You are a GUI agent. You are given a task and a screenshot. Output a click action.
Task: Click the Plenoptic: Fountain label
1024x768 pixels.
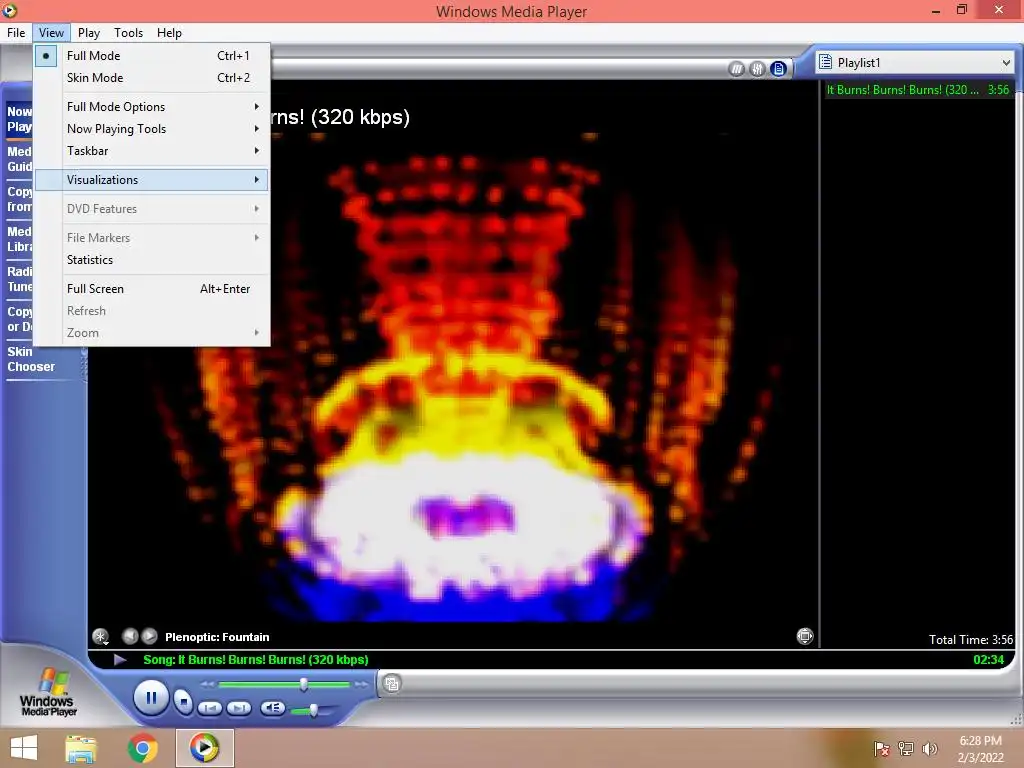tap(217, 637)
